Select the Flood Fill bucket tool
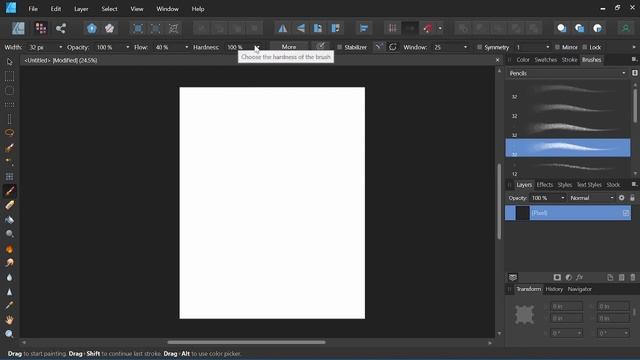 pos(9,220)
